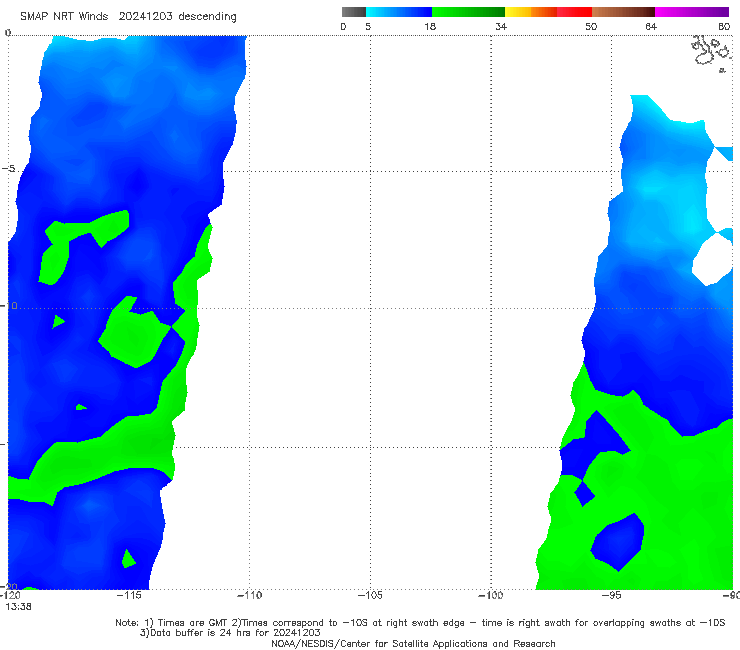Select the gray segment of the color bar
Viewport: 740px width, 650px height.
point(353,12)
